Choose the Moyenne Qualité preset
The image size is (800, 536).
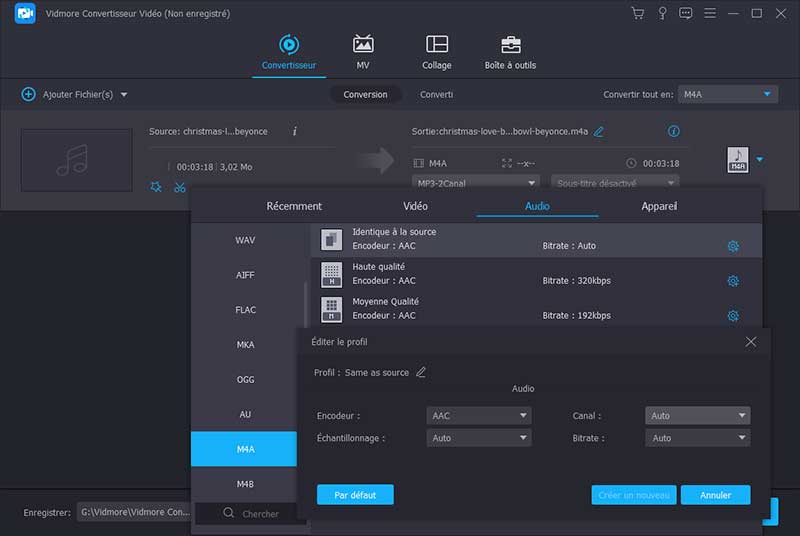[536, 309]
